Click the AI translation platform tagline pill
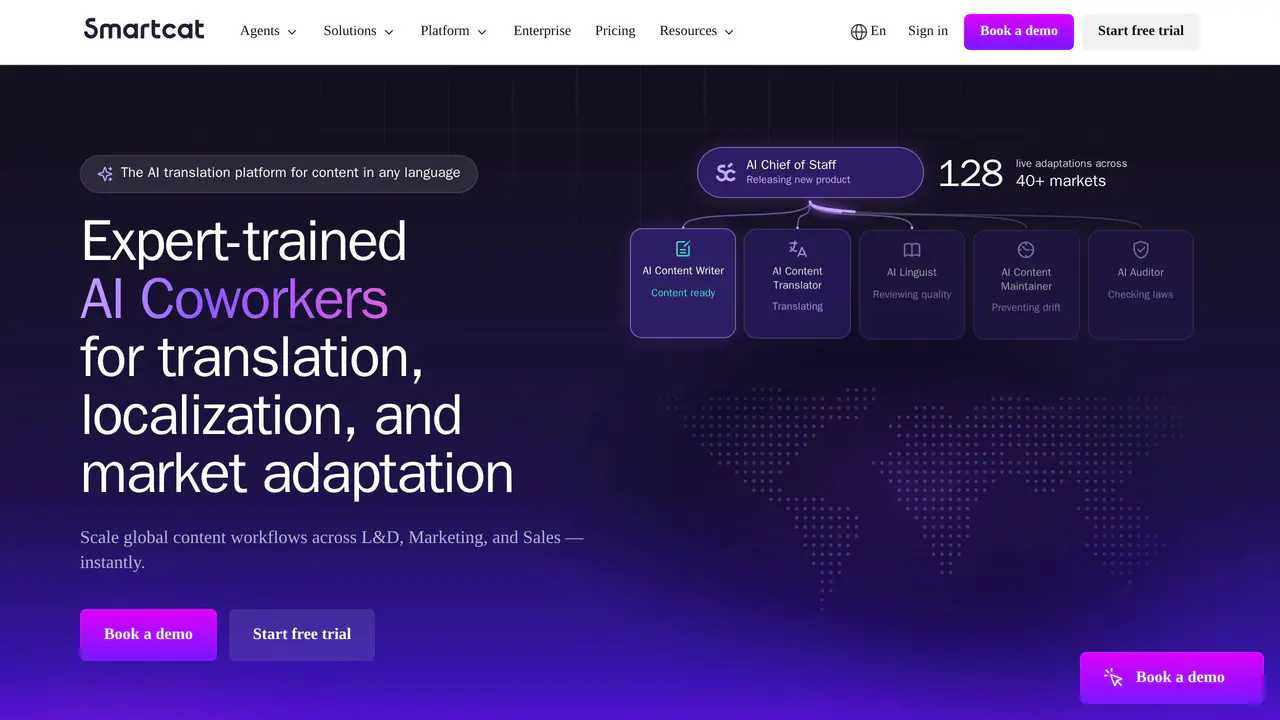This screenshot has width=1280, height=720. pos(279,173)
